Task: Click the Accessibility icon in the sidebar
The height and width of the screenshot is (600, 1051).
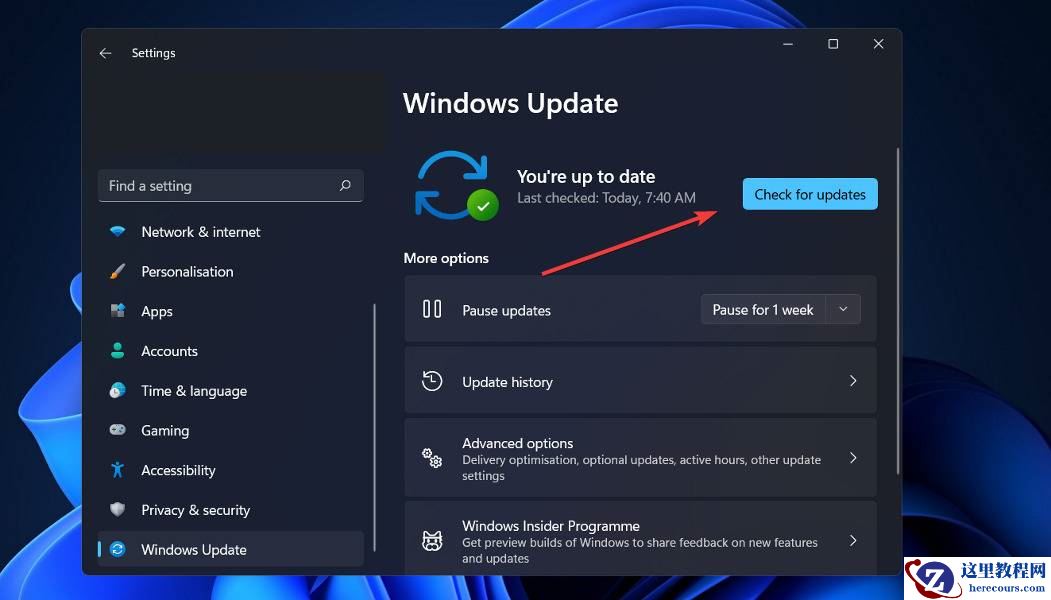Action: (117, 470)
